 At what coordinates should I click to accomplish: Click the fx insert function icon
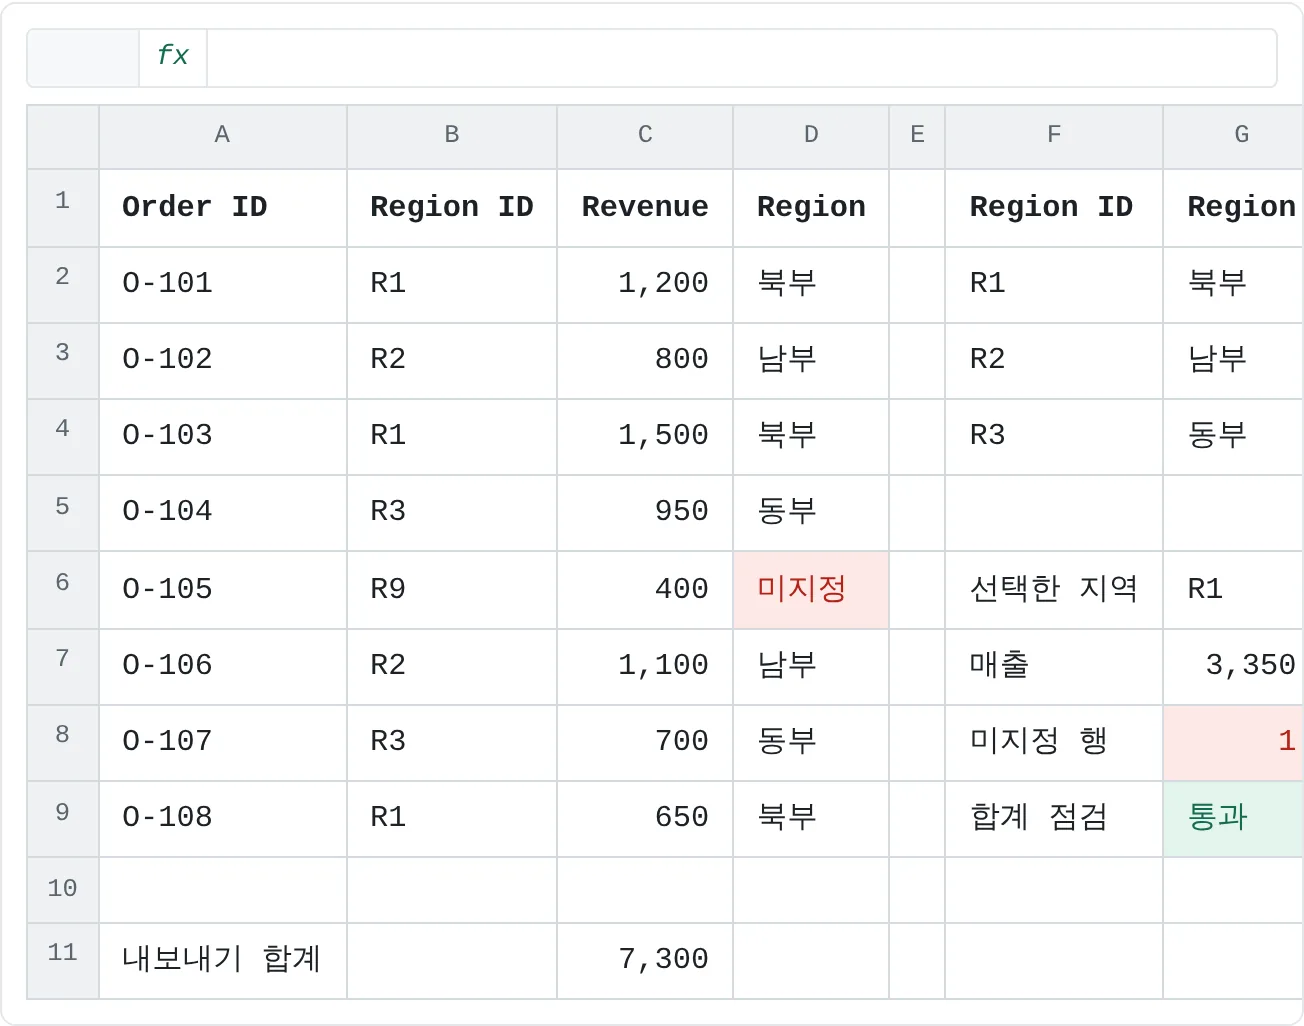coord(173,57)
